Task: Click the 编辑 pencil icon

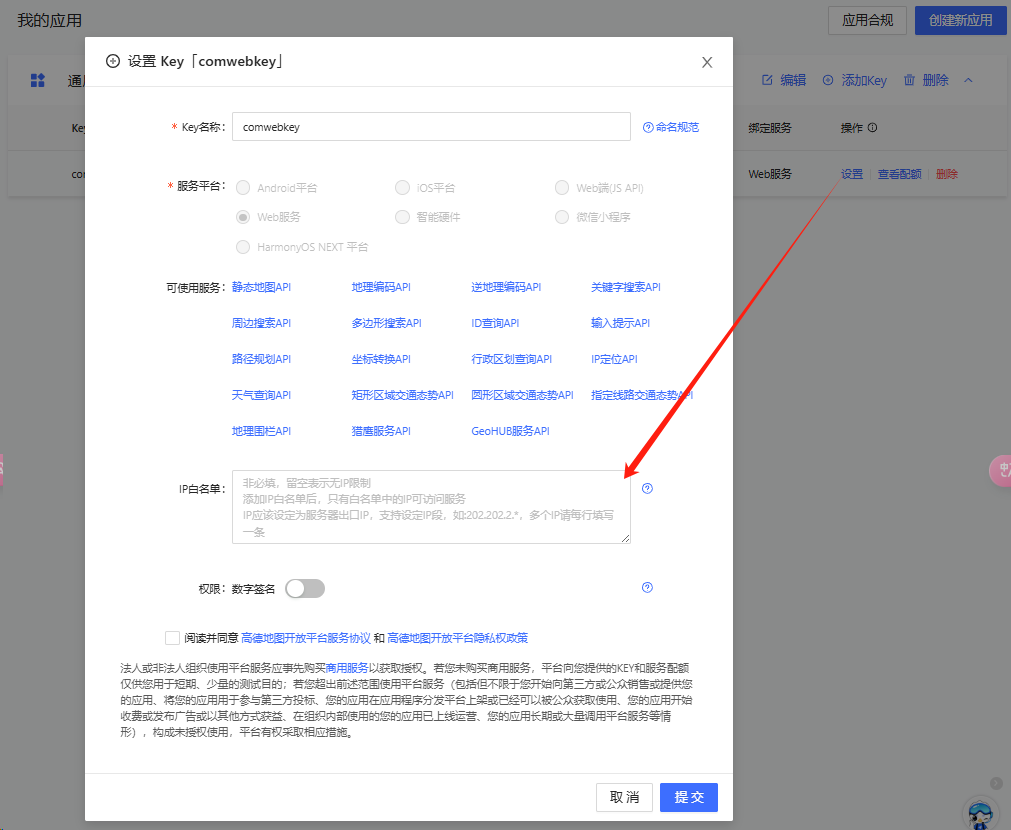Action: [767, 80]
